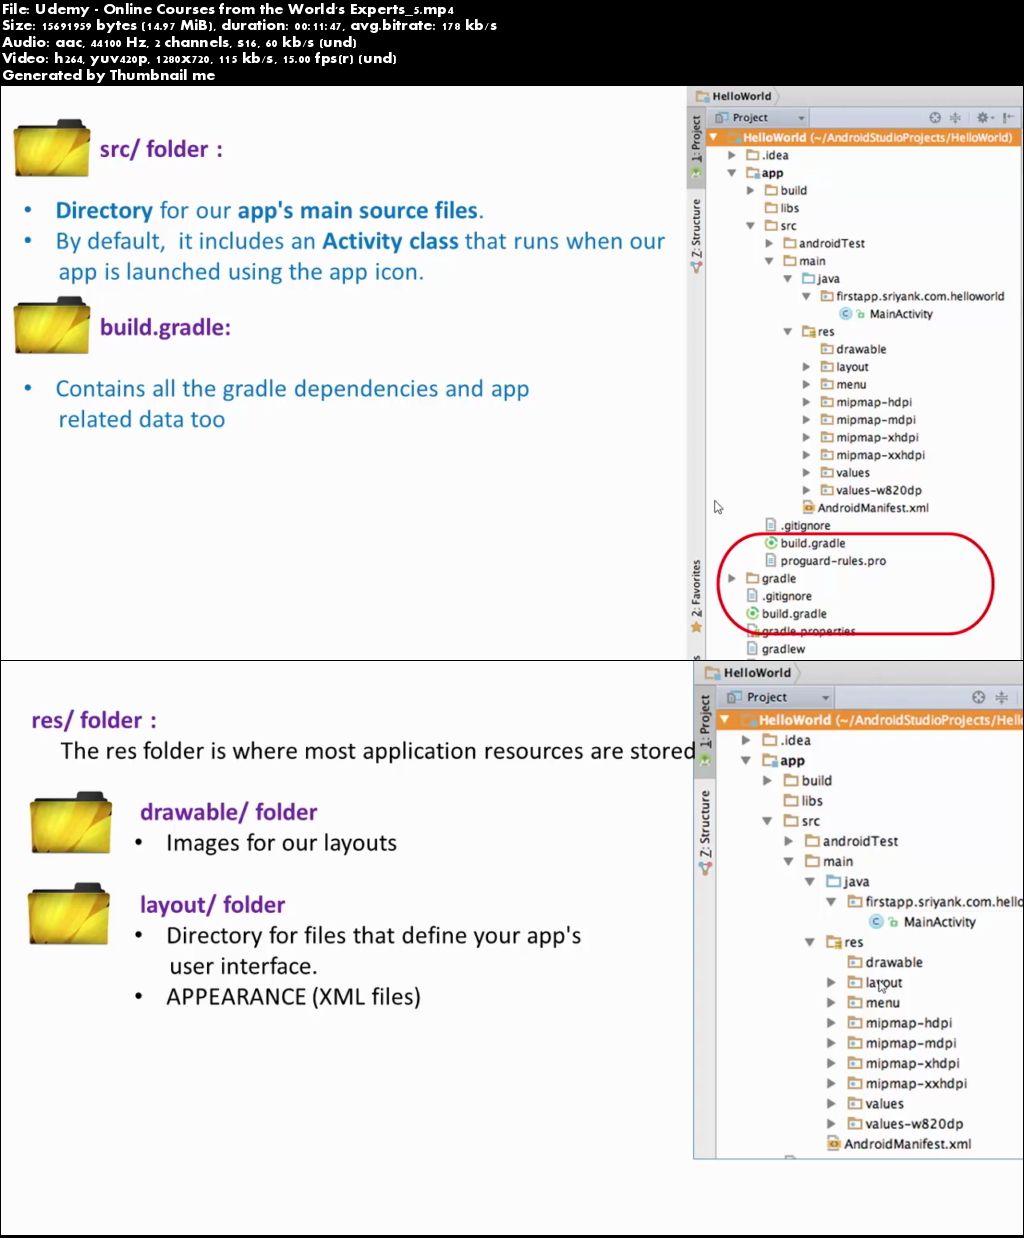Click java folder icon in src/ folder slide
The width and height of the screenshot is (1024, 1238).
808,279
